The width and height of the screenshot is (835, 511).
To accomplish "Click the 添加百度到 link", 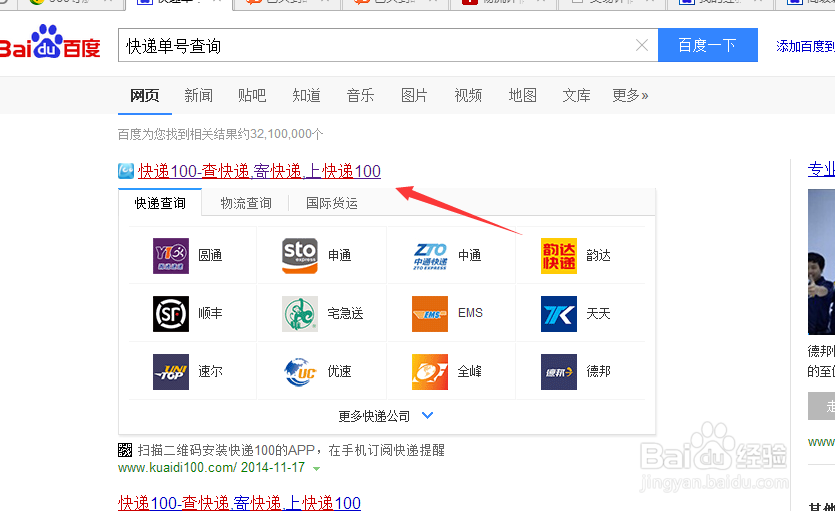I will point(805,46).
